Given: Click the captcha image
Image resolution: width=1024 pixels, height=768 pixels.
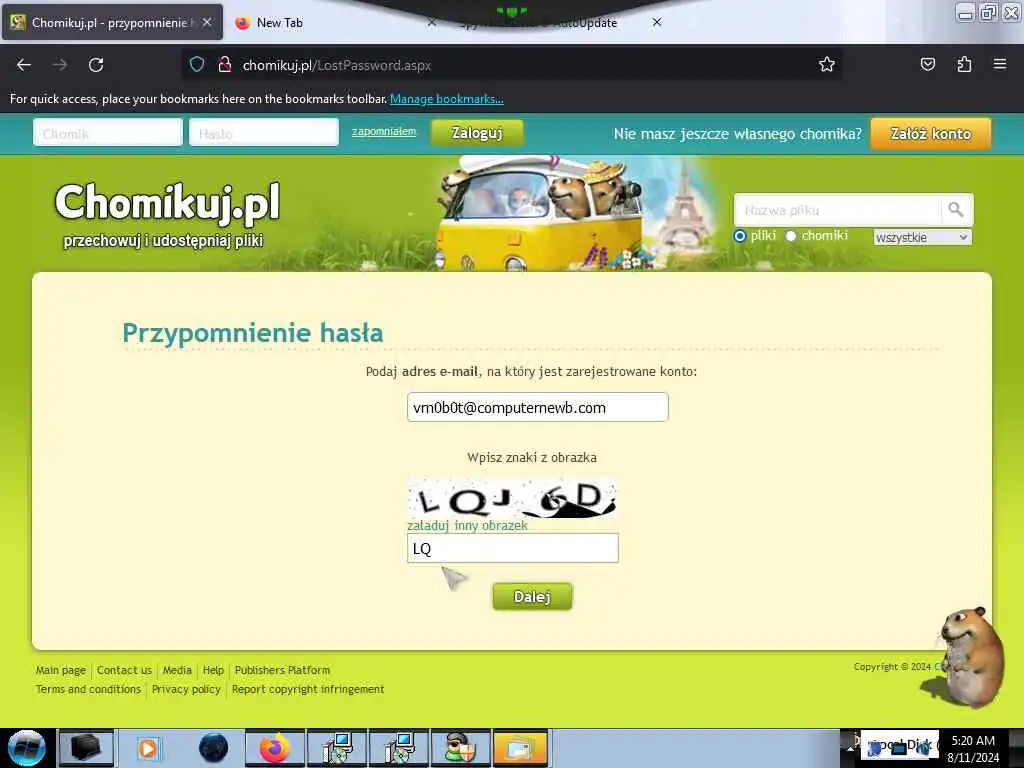Looking at the screenshot, I should tap(512, 498).
